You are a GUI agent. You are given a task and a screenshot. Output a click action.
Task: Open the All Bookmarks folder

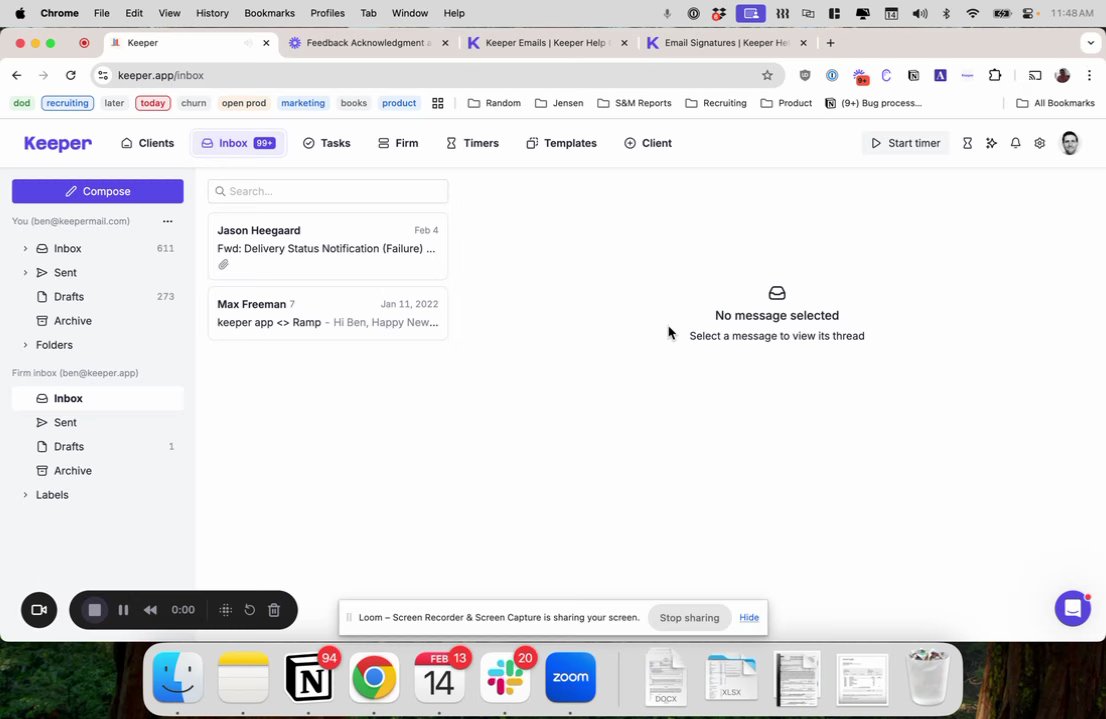[1055, 103]
